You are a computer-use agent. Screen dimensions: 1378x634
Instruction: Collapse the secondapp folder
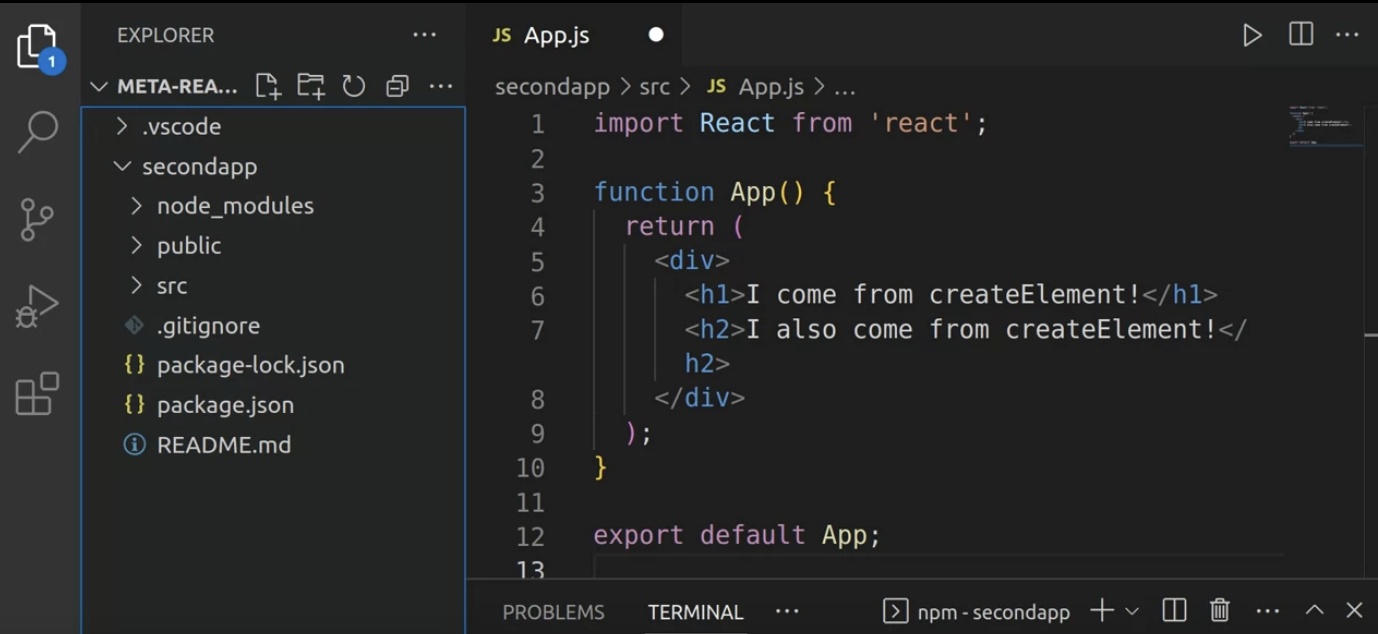(x=122, y=166)
